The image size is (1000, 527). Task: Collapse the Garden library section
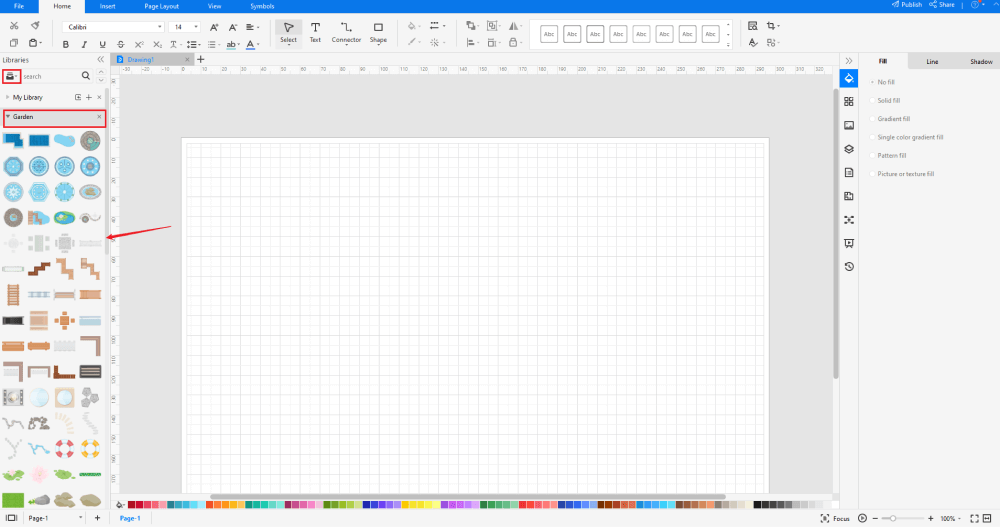pos(8,117)
